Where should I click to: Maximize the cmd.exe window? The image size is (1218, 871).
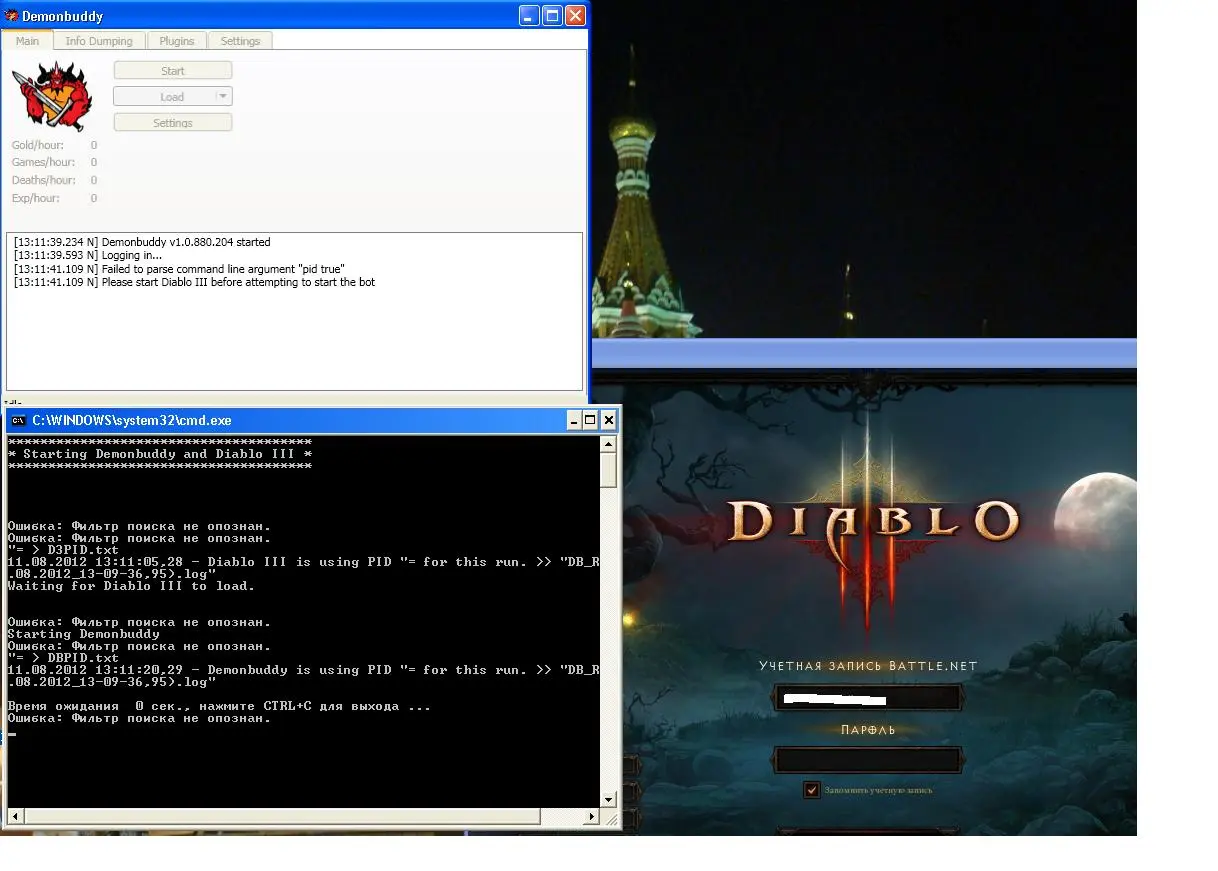point(590,421)
